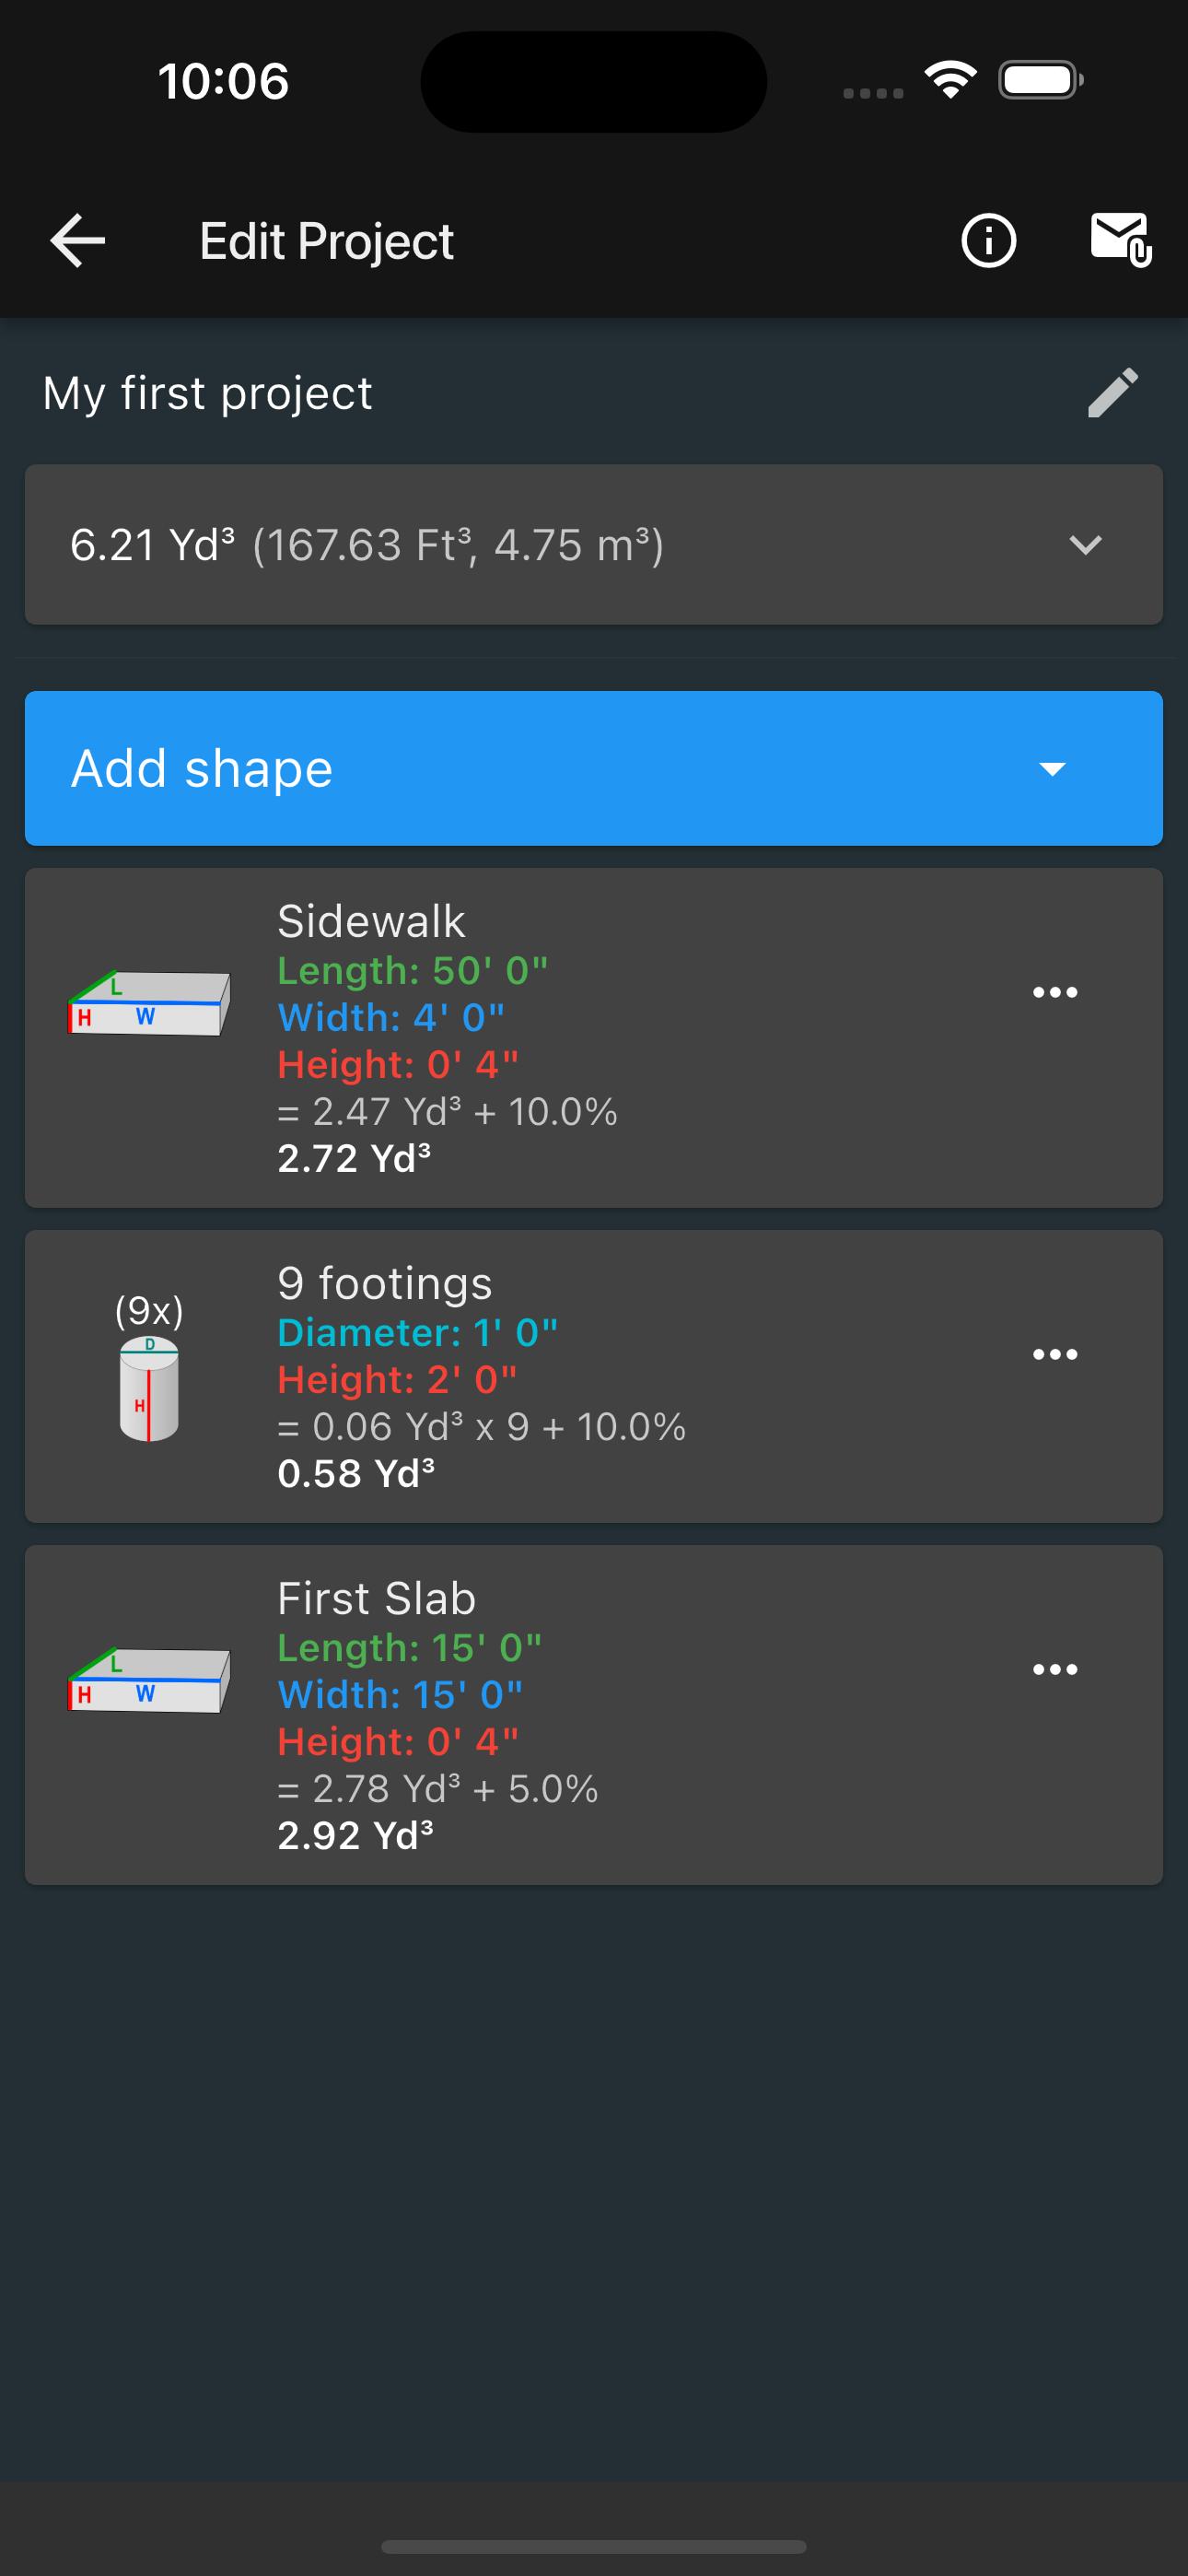Viewport: 1188px width, 2576px height.
Task: Tap the back arrow icon
Action: pyautogui.click(x=78, y=241)
